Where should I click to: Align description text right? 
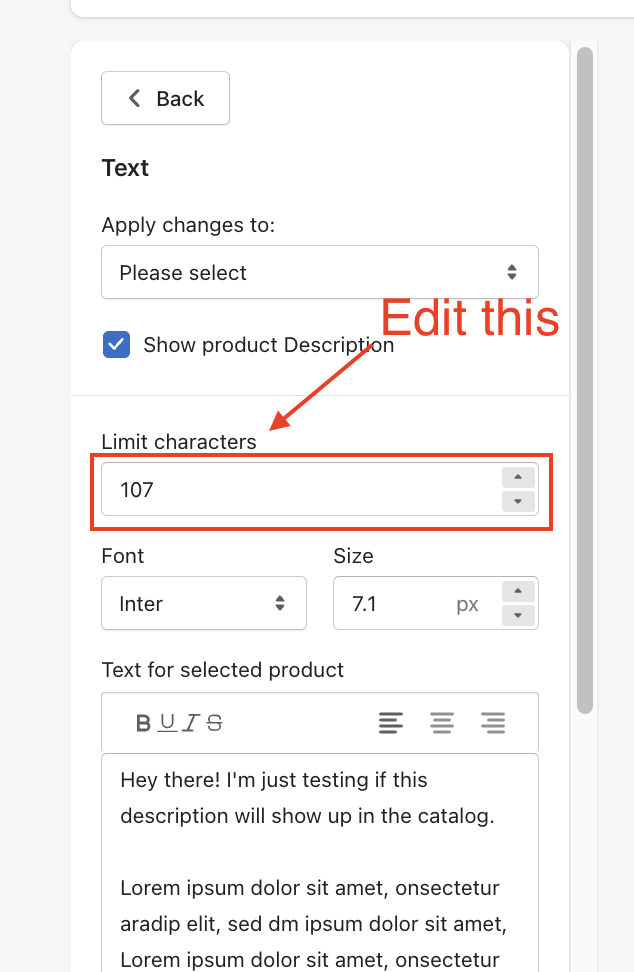(493, 723)
